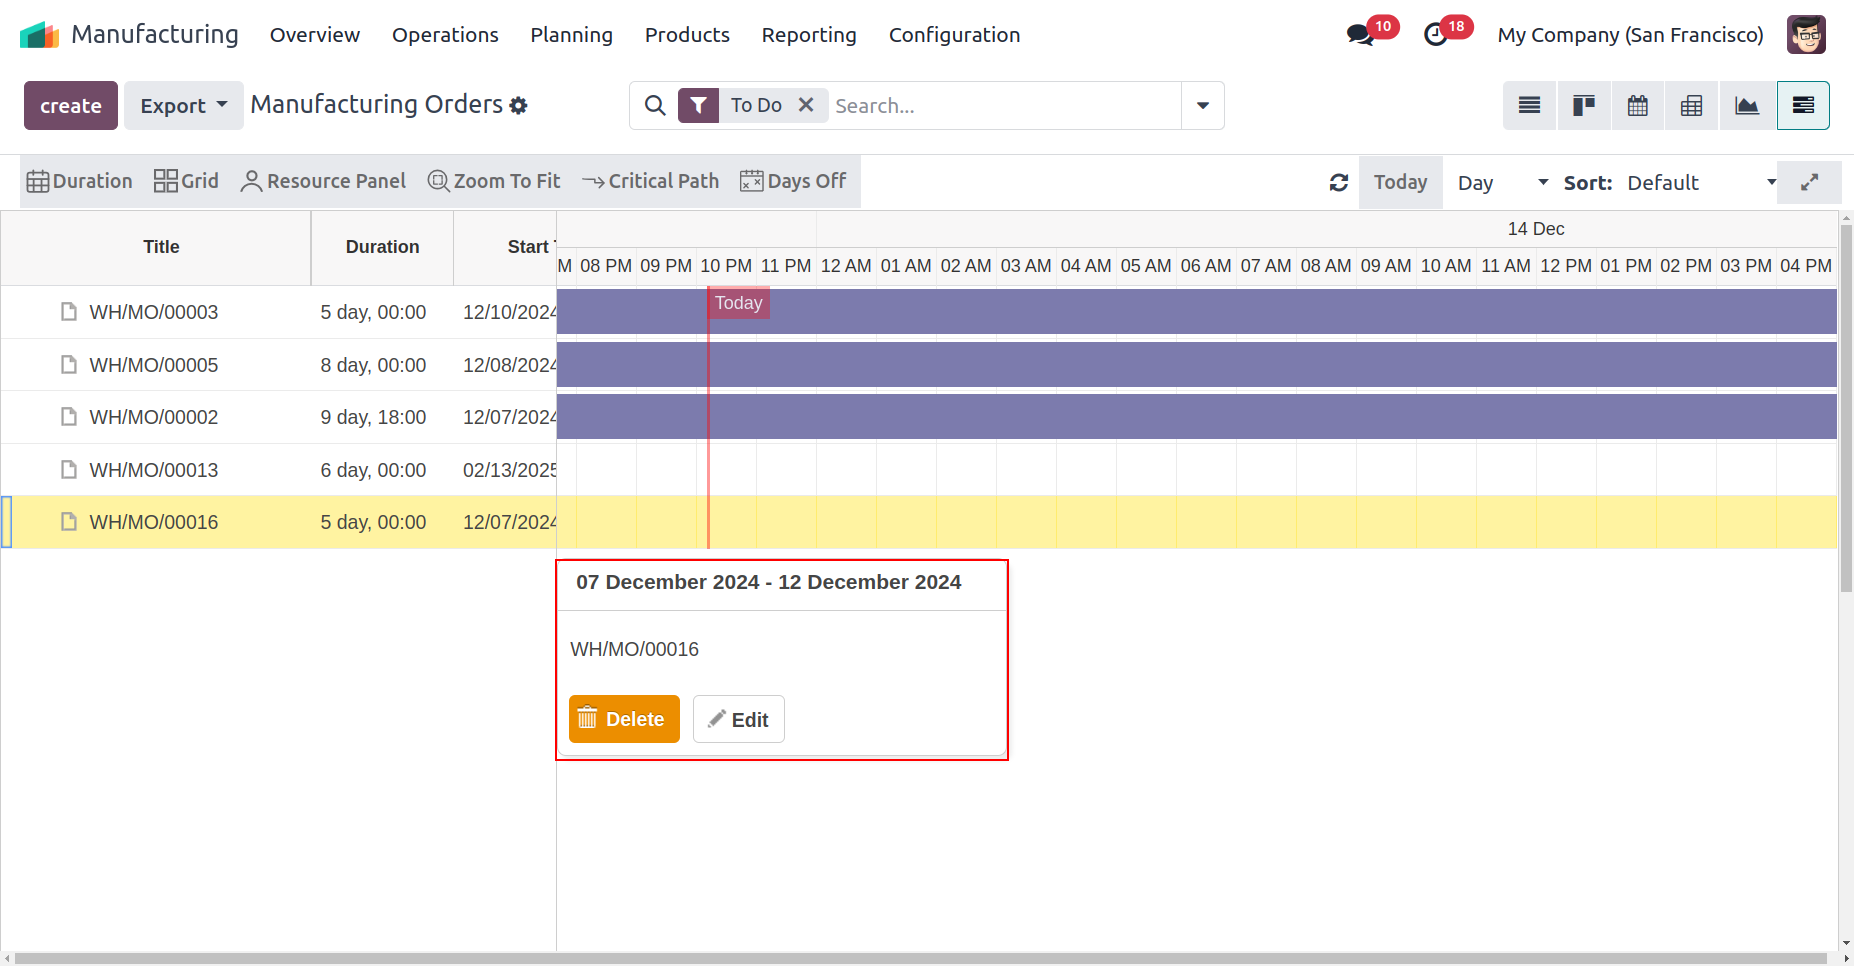Toggle Days Off highlighting
Screen dimensions: 1854x966
pyautogui.click(x=793, y=181)
